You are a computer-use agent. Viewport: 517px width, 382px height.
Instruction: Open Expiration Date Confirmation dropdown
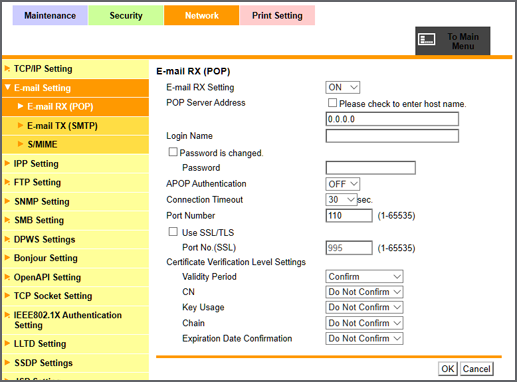tap(364, 338)
